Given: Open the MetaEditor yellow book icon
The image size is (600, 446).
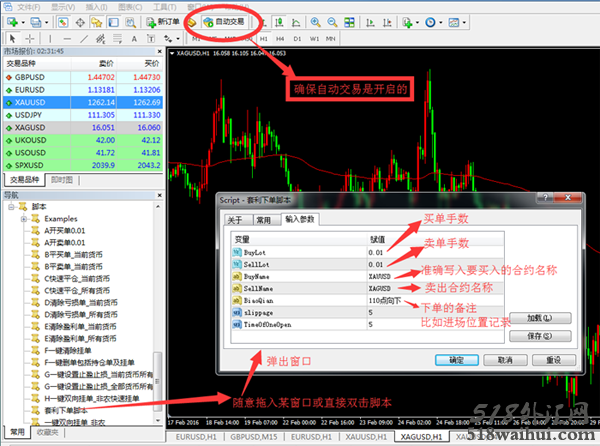Looking at the screenshot, I should [191, 23].
